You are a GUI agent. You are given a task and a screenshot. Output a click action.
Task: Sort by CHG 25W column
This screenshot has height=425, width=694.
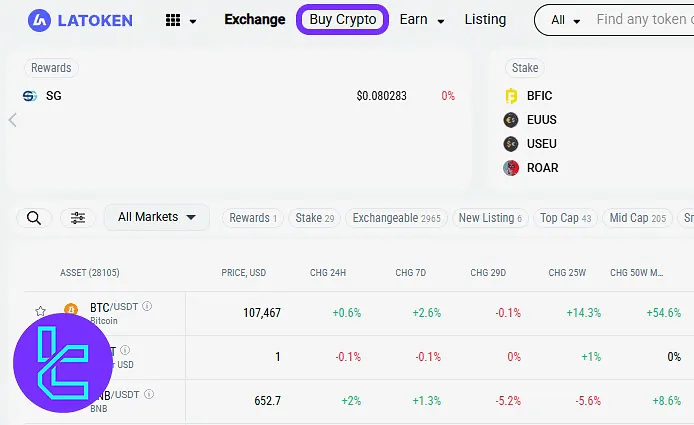(567, 273)
